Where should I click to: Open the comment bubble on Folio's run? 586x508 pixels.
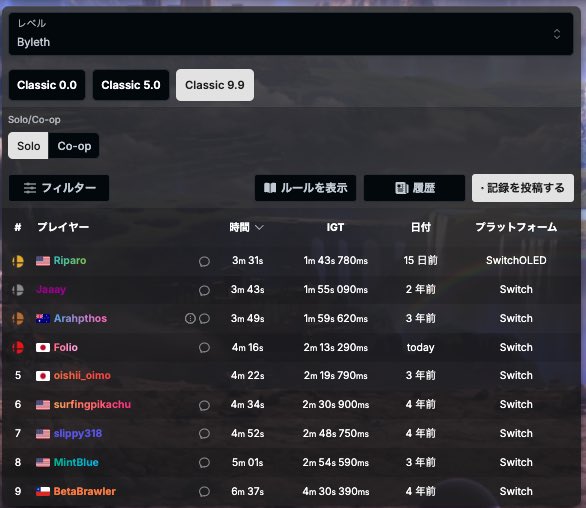click(204, 348)
